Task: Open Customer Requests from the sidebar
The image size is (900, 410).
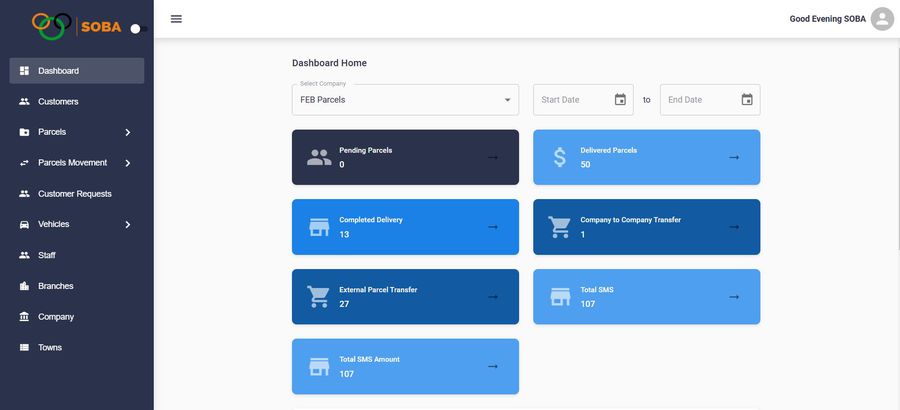Action: (77, 194)
